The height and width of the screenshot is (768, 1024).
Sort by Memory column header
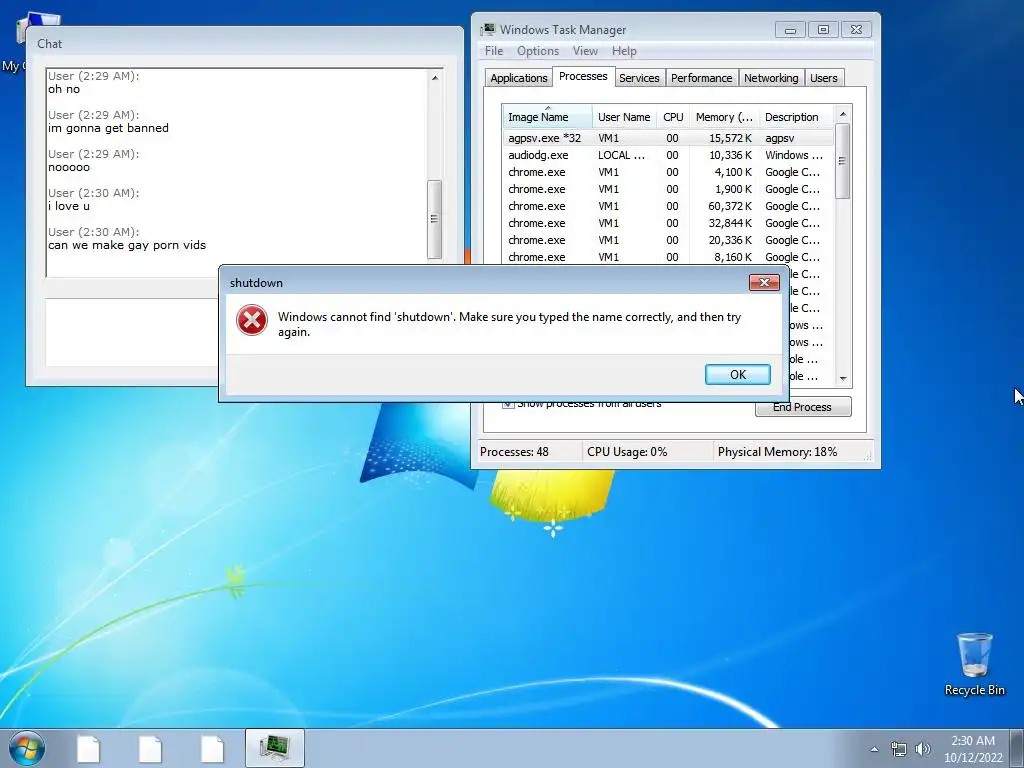(x=724, y=117)
